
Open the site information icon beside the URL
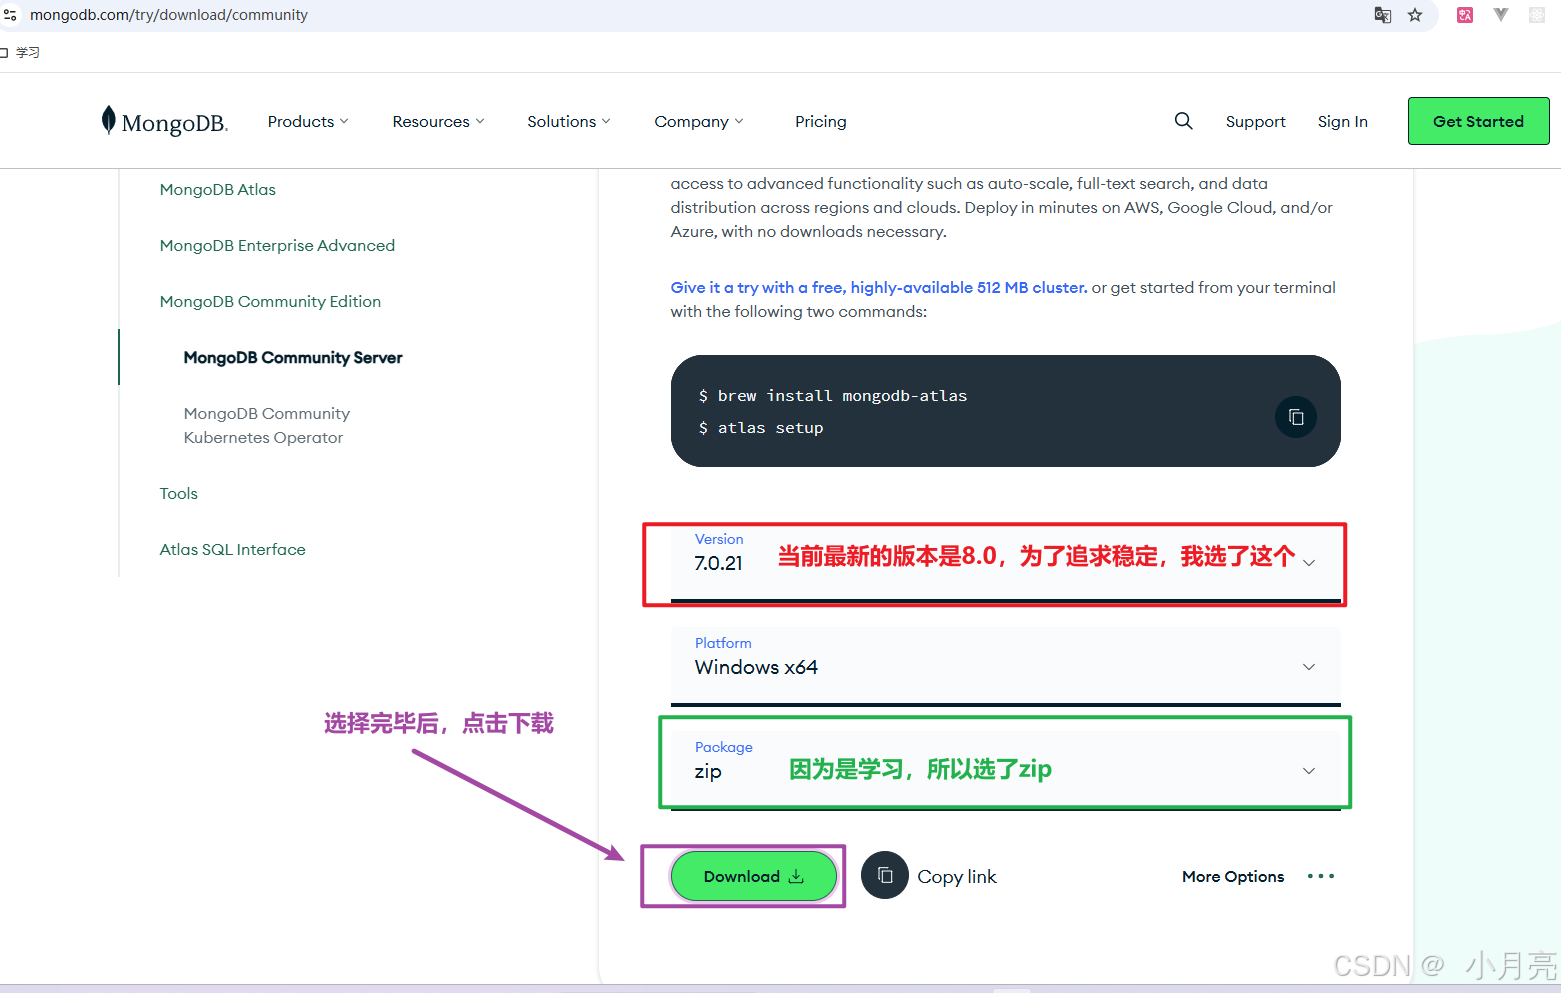coord(10,15)
